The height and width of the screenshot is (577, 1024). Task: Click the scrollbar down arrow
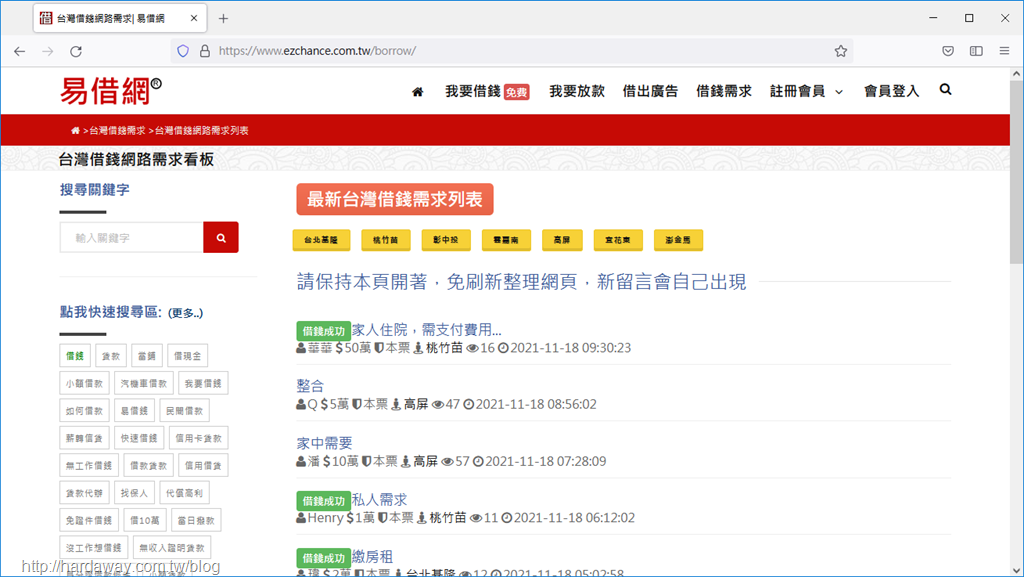pyautogui.click(x=1016, y=569)
